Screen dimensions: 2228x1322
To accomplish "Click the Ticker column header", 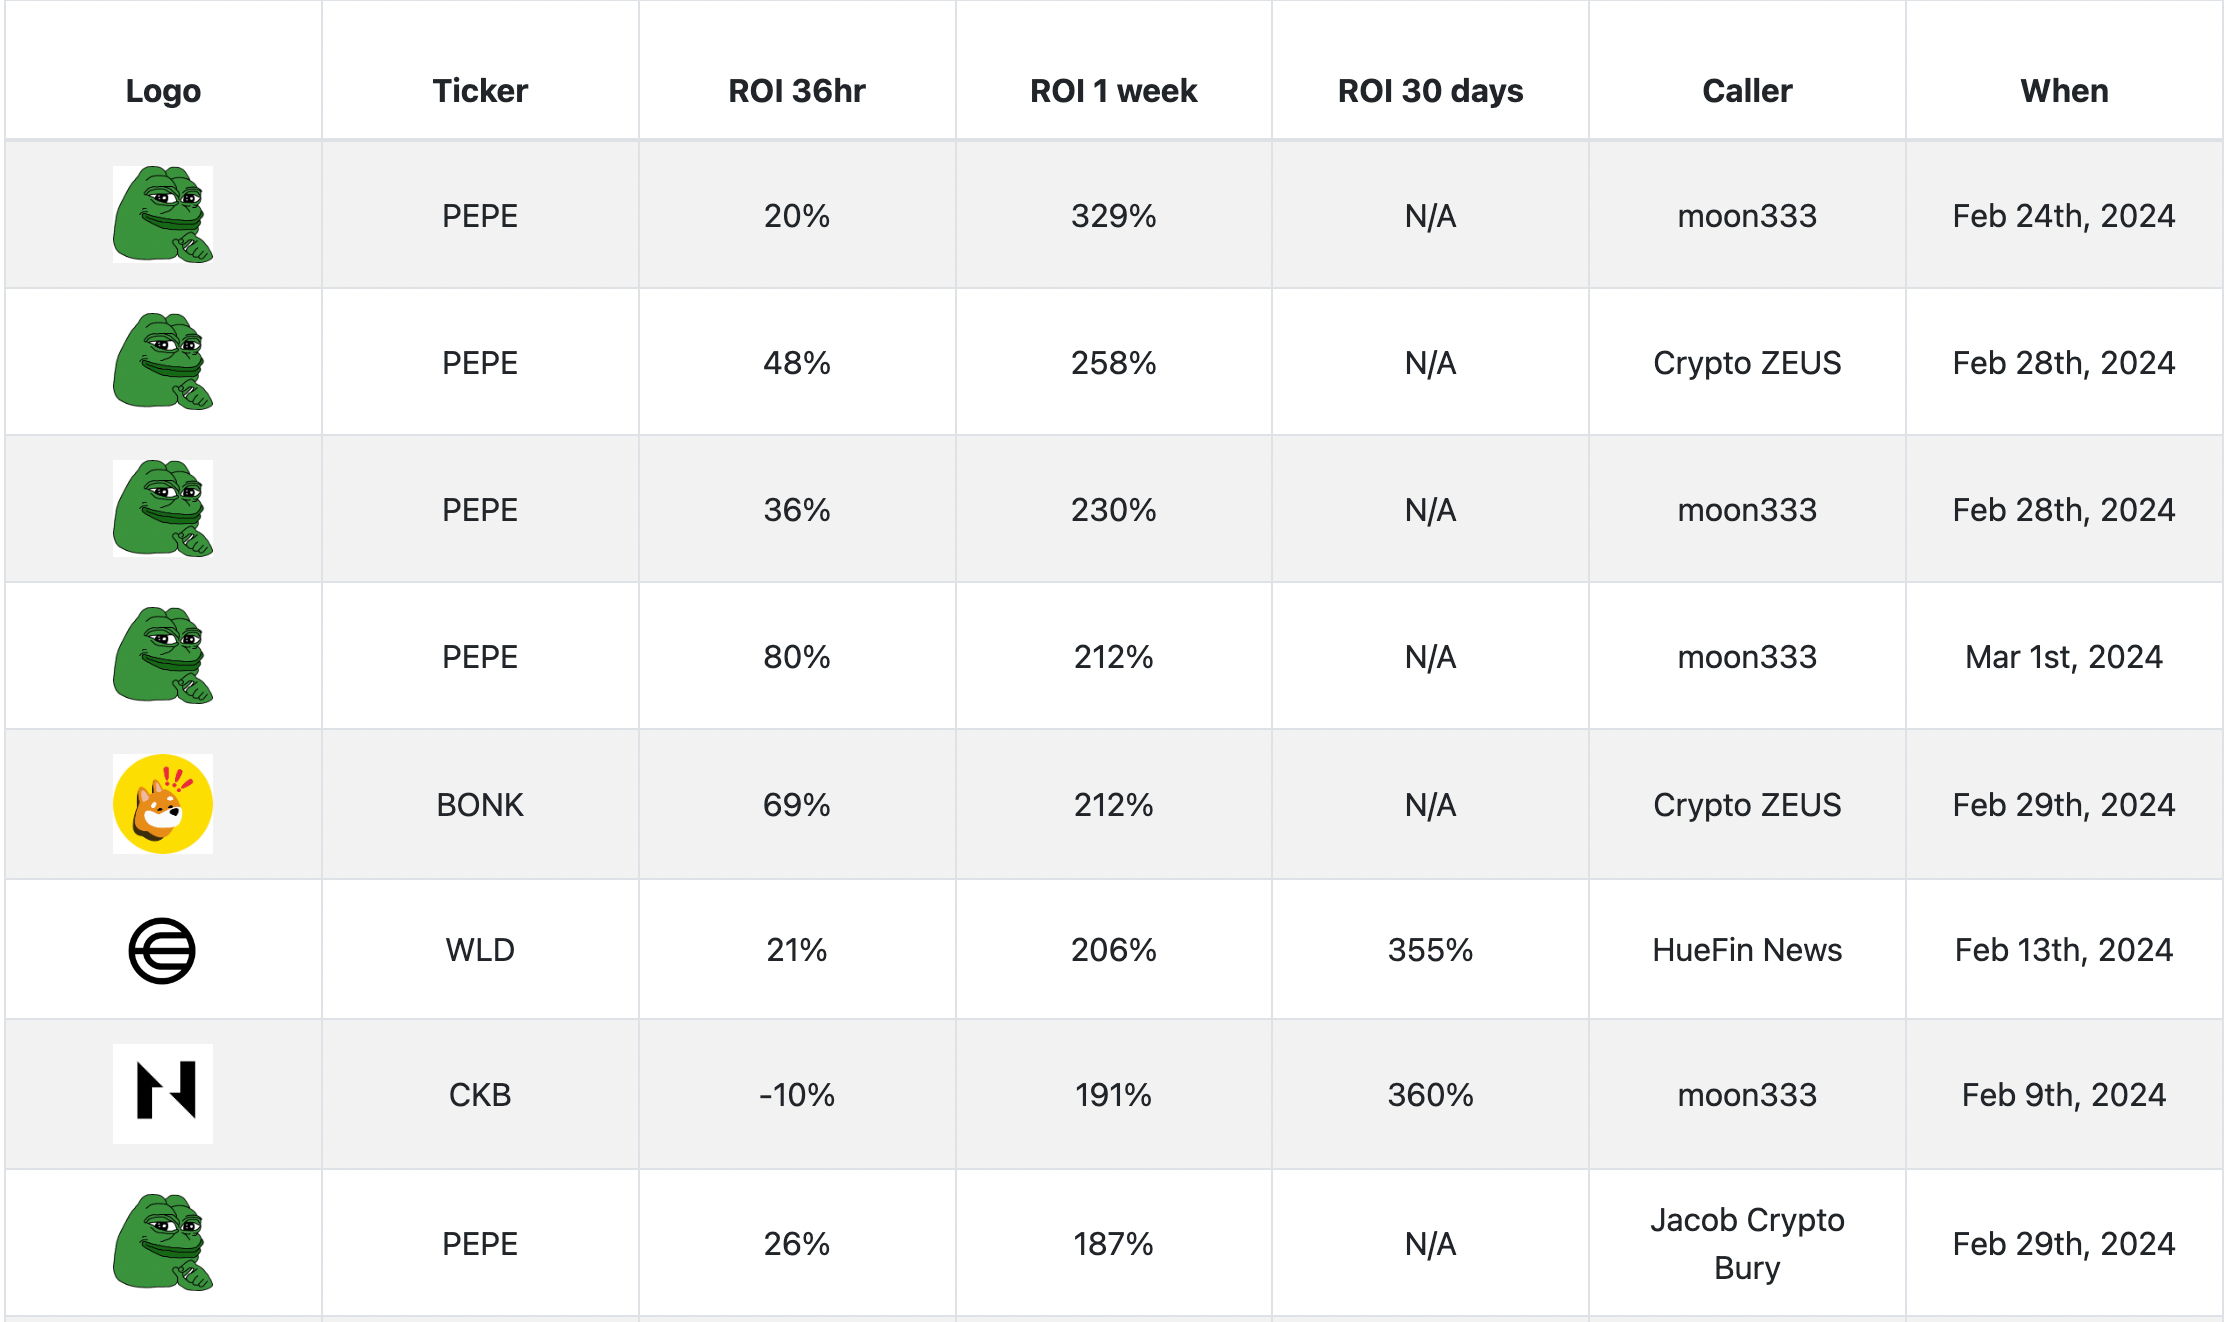I will 480,91.
